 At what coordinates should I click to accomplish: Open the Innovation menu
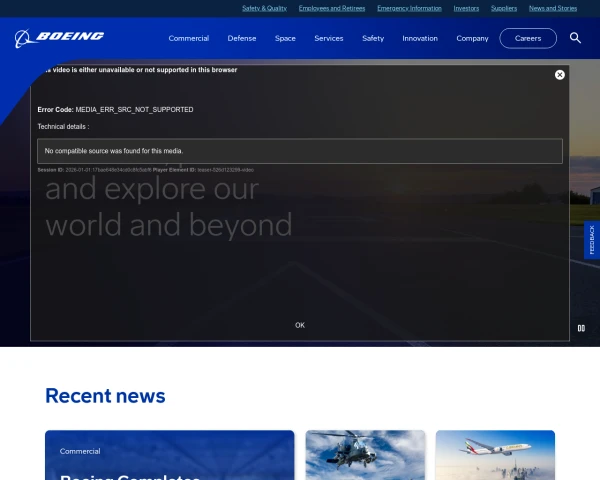click(420, 38)
